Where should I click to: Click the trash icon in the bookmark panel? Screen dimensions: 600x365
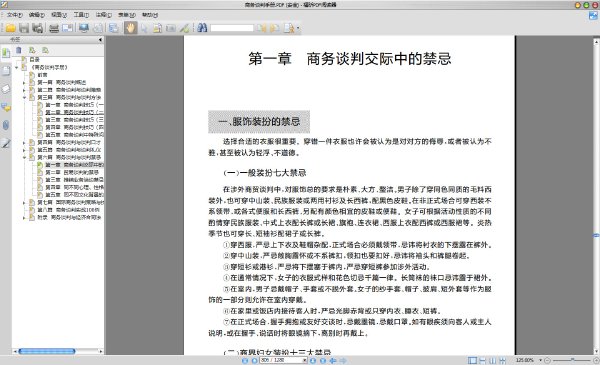tap(19, 50)
